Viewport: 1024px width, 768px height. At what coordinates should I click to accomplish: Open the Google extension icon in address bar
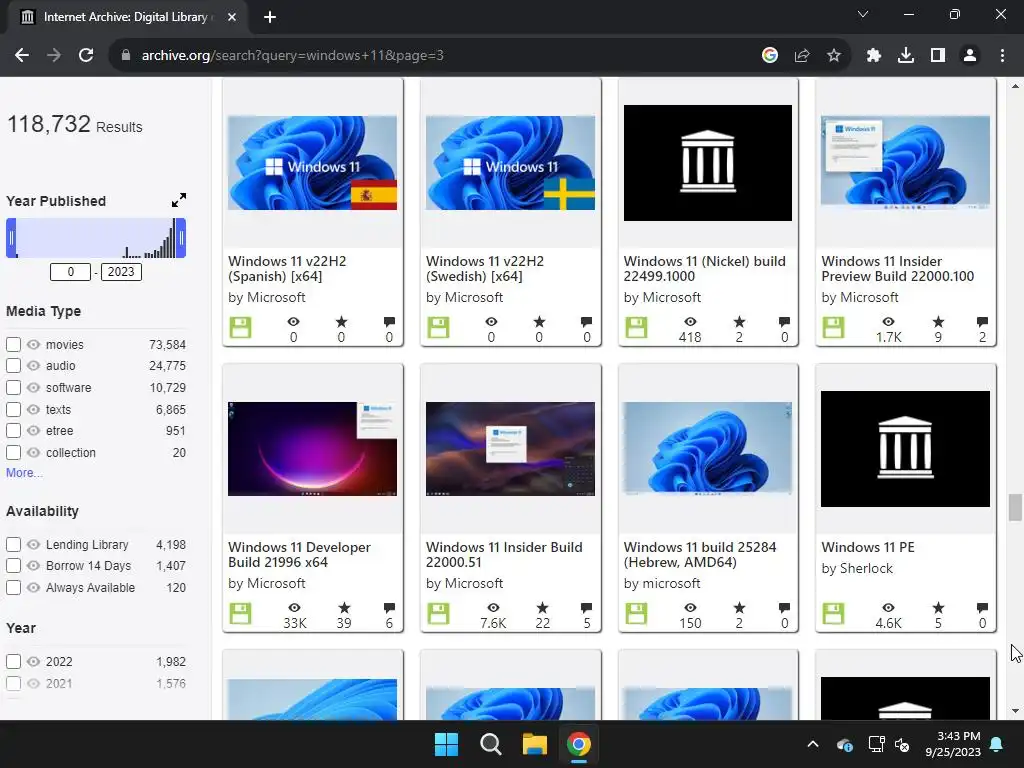pos(770,56)
